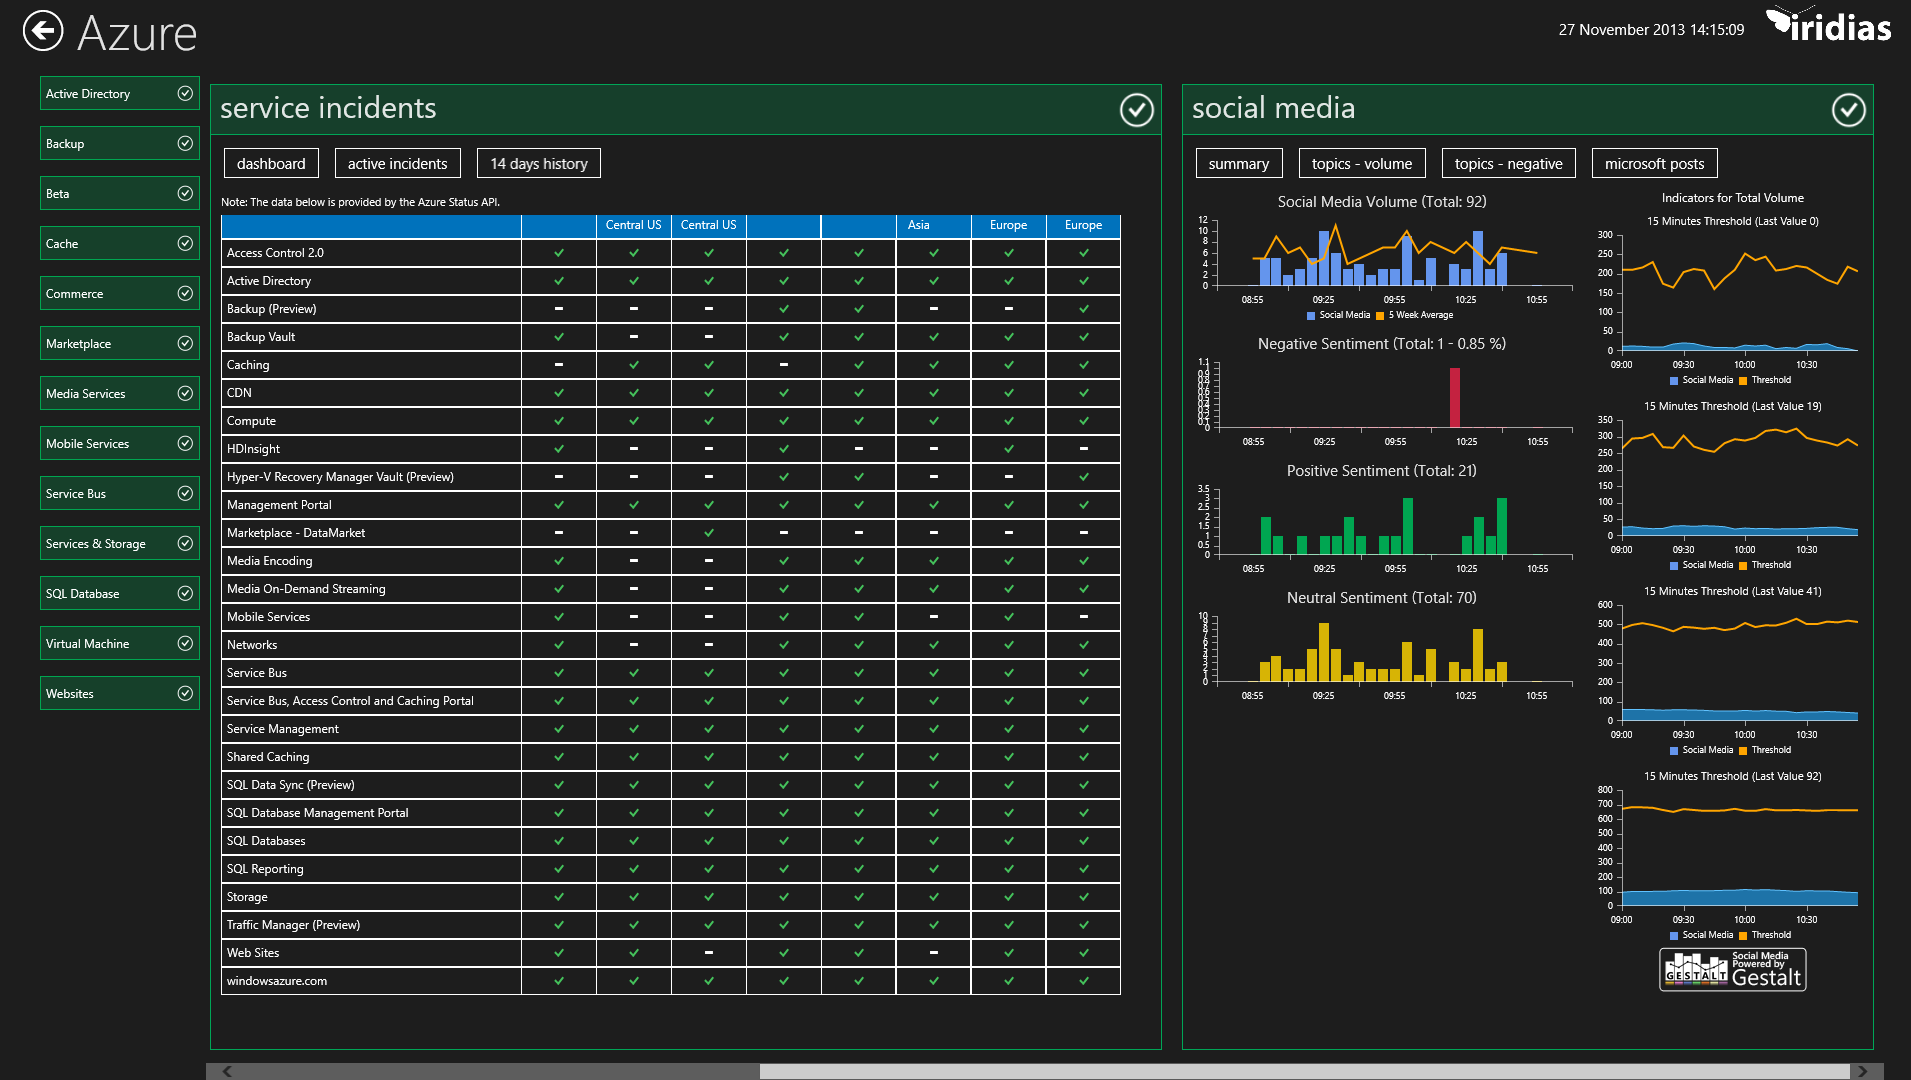
Task: Click the 5 Week Average legend entry
Action: [x=1415, y=315]
